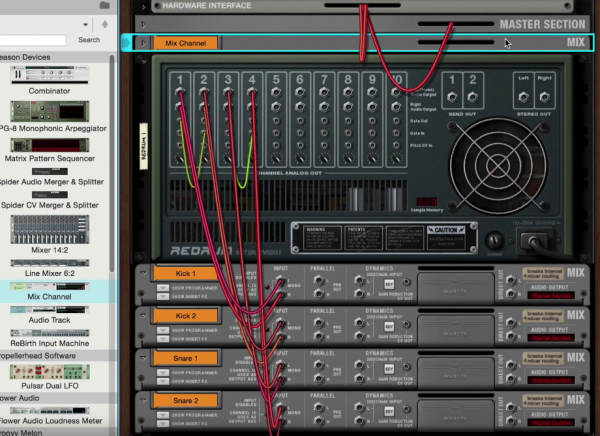Click Redrum Send Out 2 jack
600x436 pixels.
[473, 97]
